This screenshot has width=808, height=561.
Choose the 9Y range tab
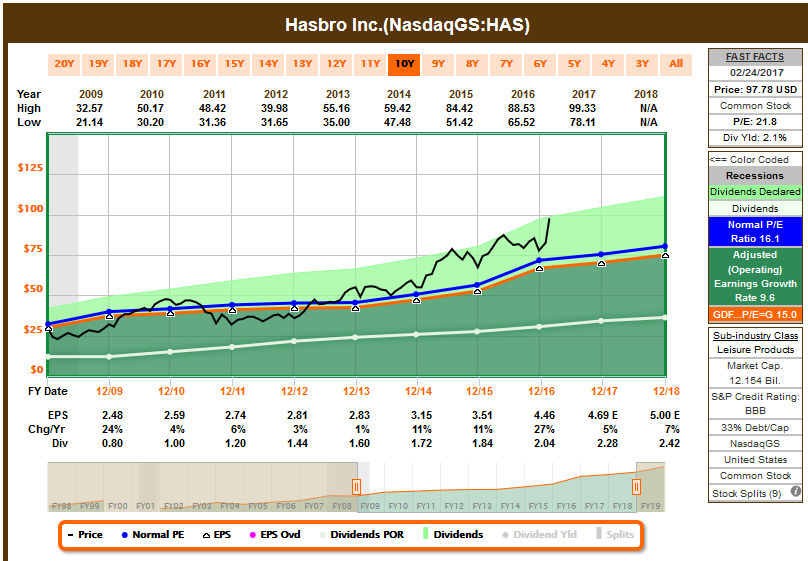439,64
